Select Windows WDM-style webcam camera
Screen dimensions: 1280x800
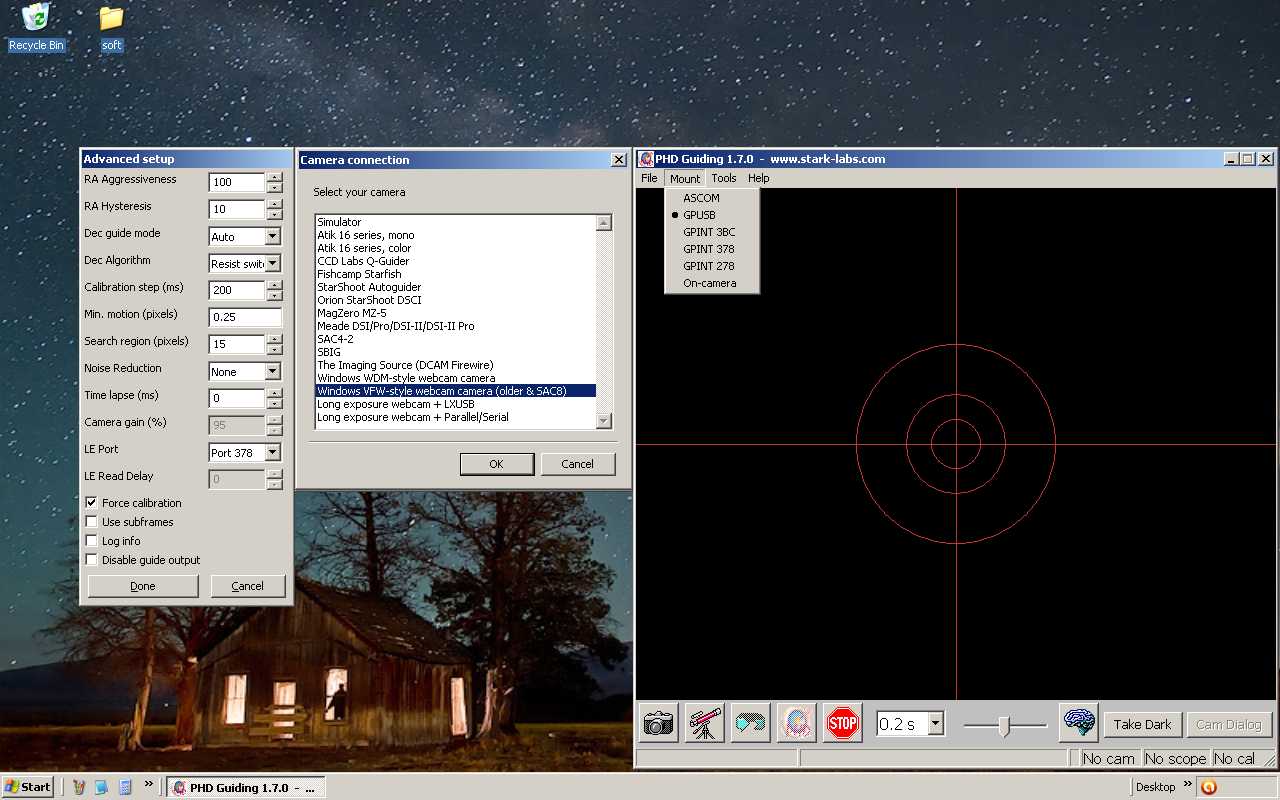pyautogui.click(x=455, y=378)
